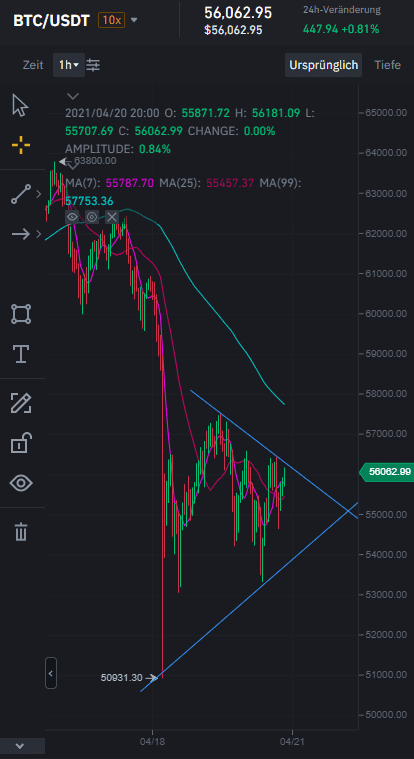Click the 50931.30 low price marker
The width and height of the screenshot is (414, 759).
click(x=122, y=678)
